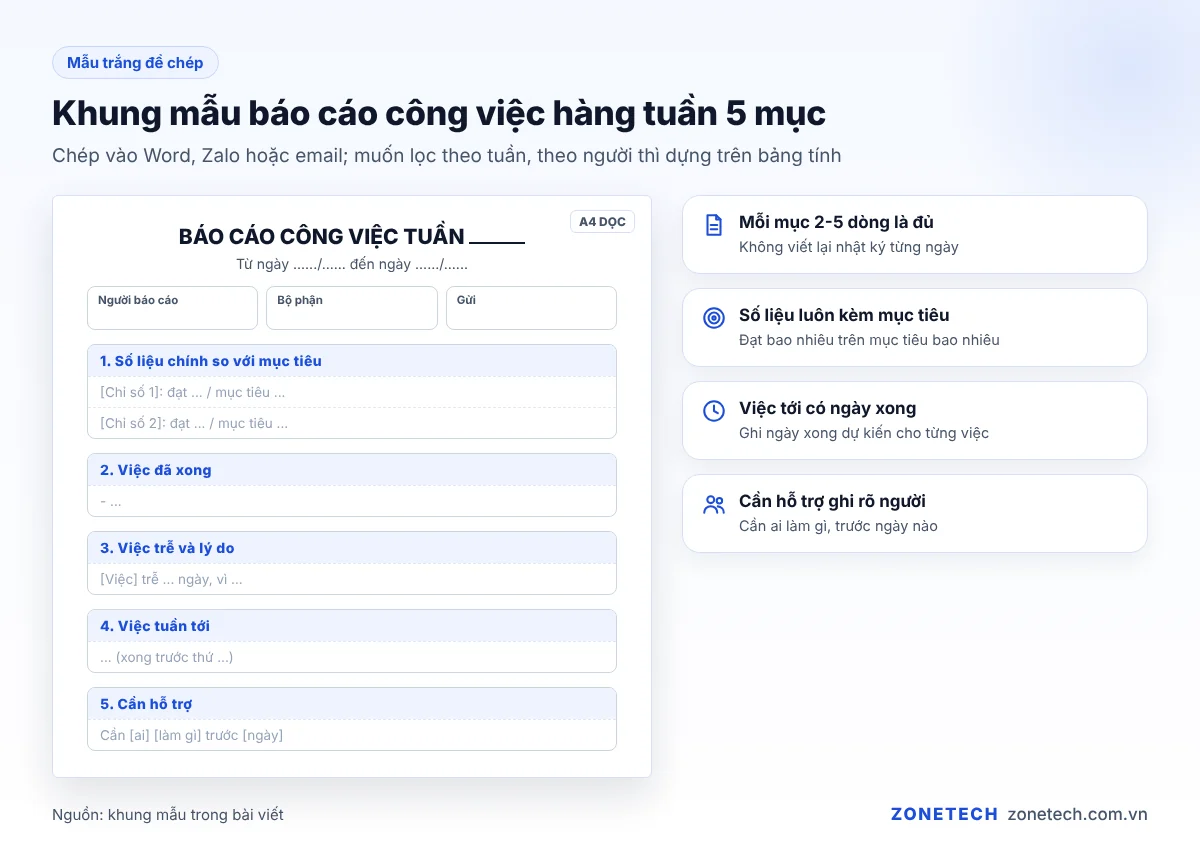Image resolution: width=1200 pixels, height=865 pixels.
Task: Click the heading "1. Số liệu chính so với mục tiêu"
Action: point(352,361)
